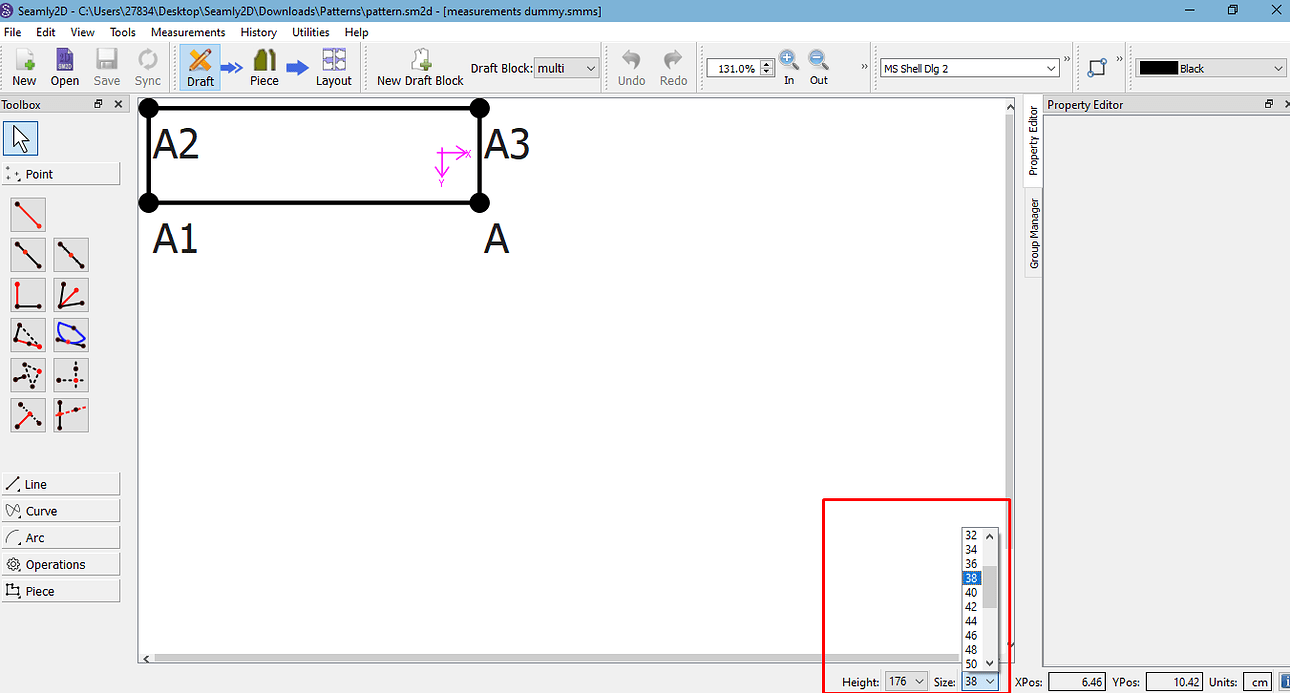This screenshot has height=693, width=1290.
Task: Select size 42 from the open list
Action: (x=971, y=607)
